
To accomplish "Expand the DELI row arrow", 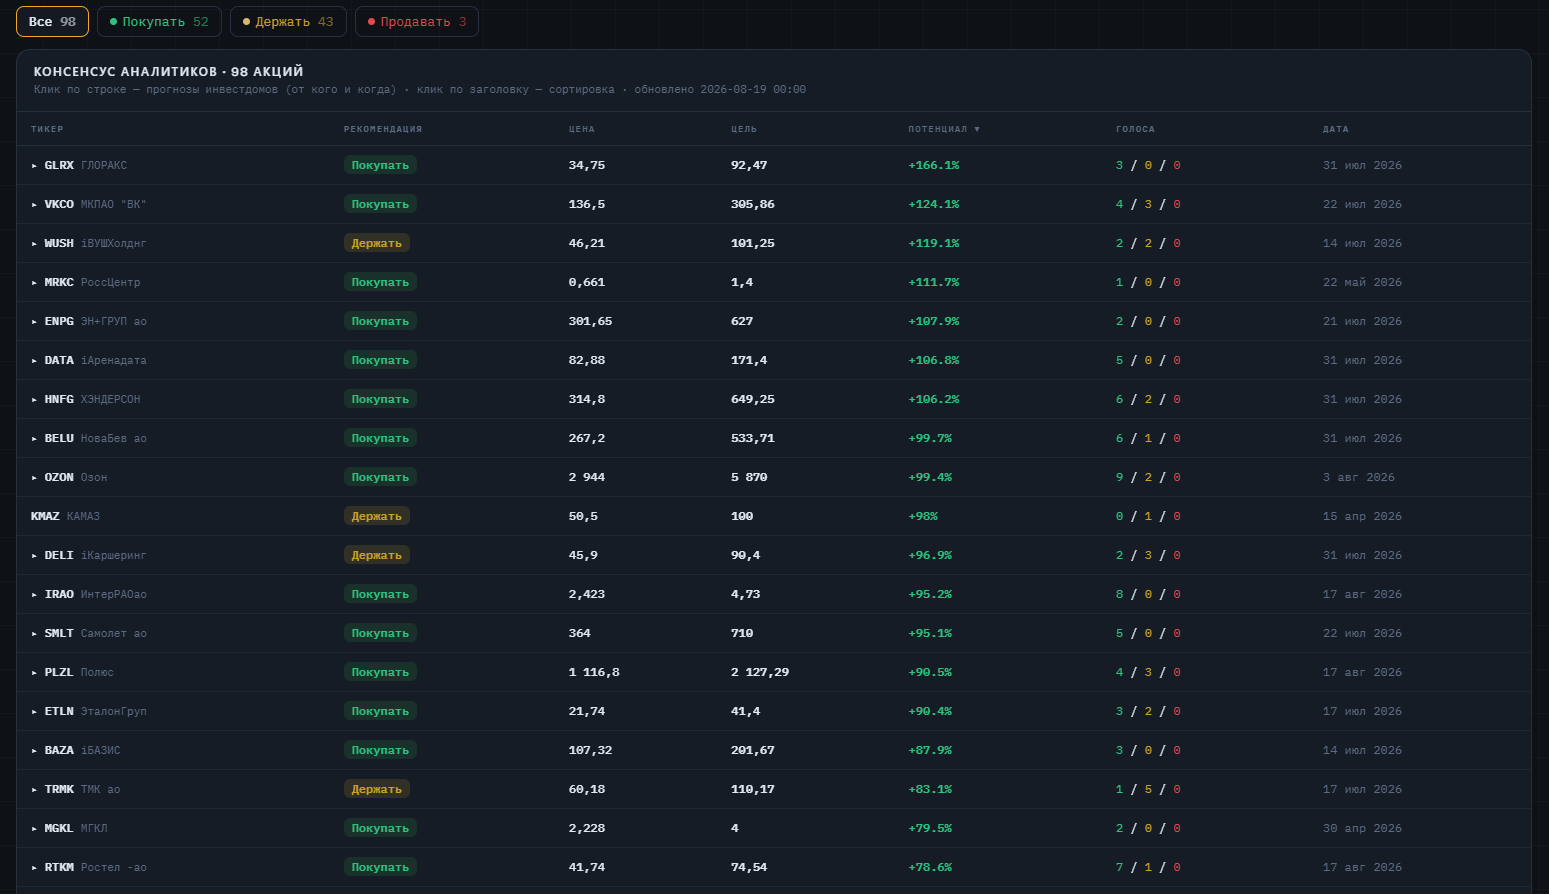I will (x=34, y=556).
